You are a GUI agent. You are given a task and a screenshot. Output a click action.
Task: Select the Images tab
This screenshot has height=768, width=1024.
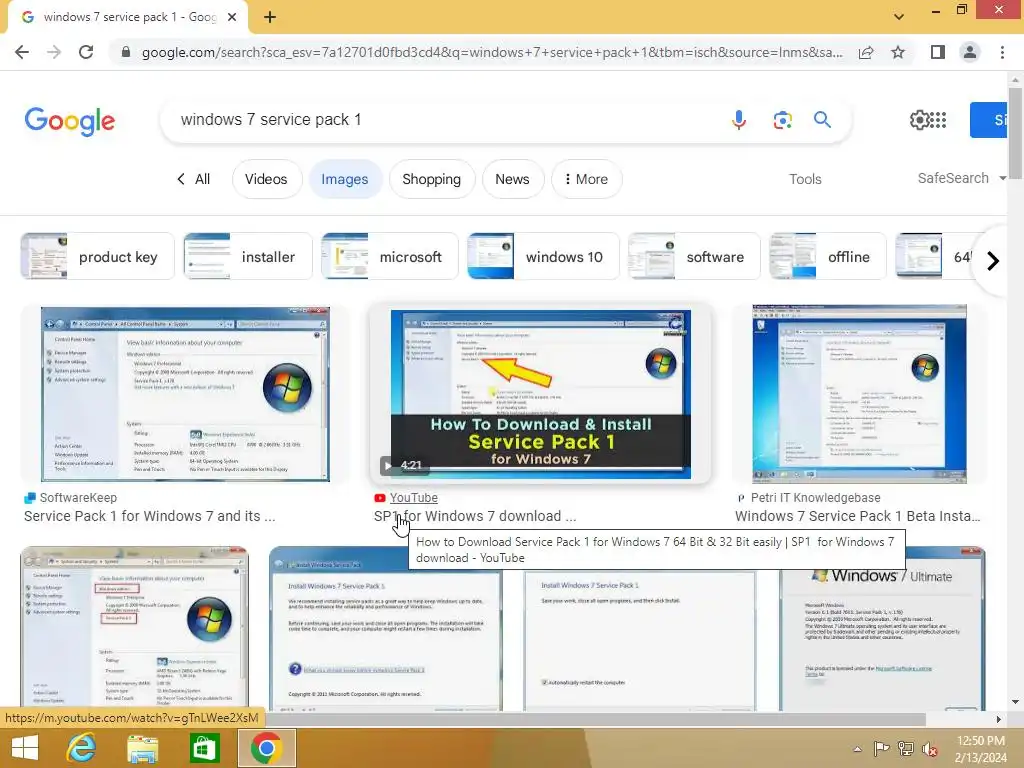(x=345, y=179)
